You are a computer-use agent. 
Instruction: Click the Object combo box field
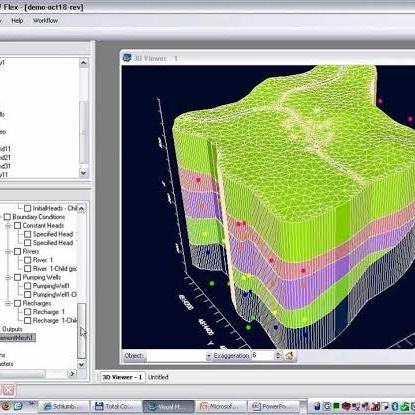click(176, 356)
